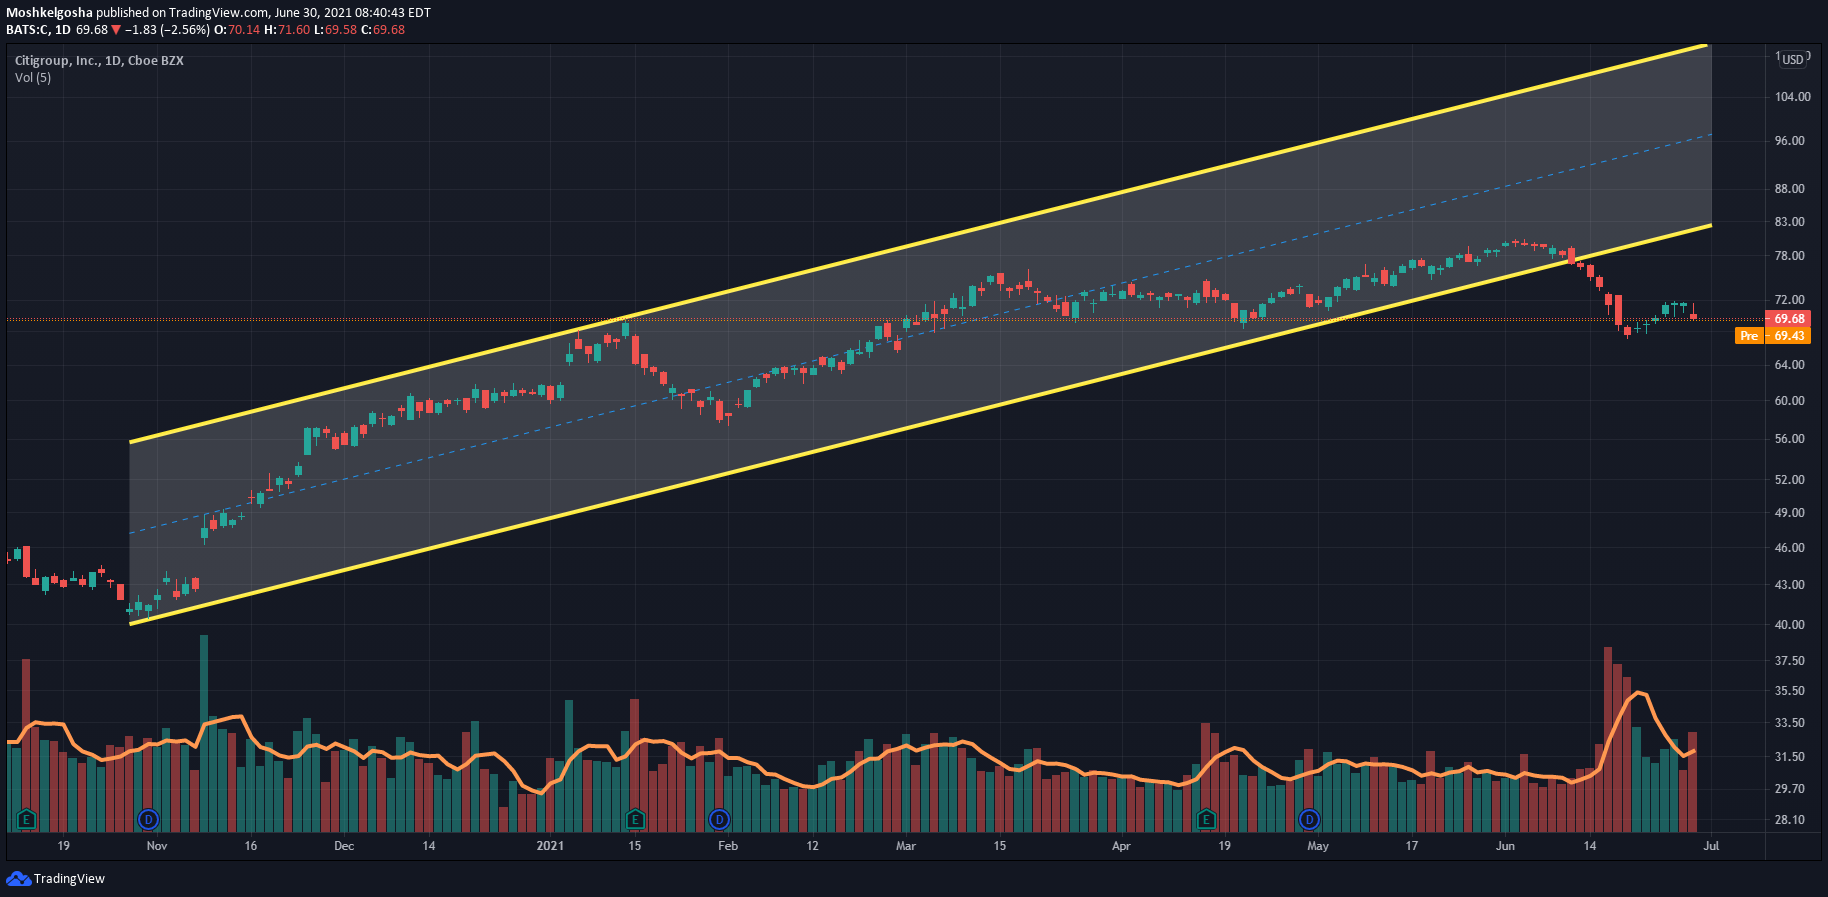This screenshot has height=897, width=1828.
Task: Click the 52.00 price axis label
Action: pyautogui.click(x=1789, y=480)
